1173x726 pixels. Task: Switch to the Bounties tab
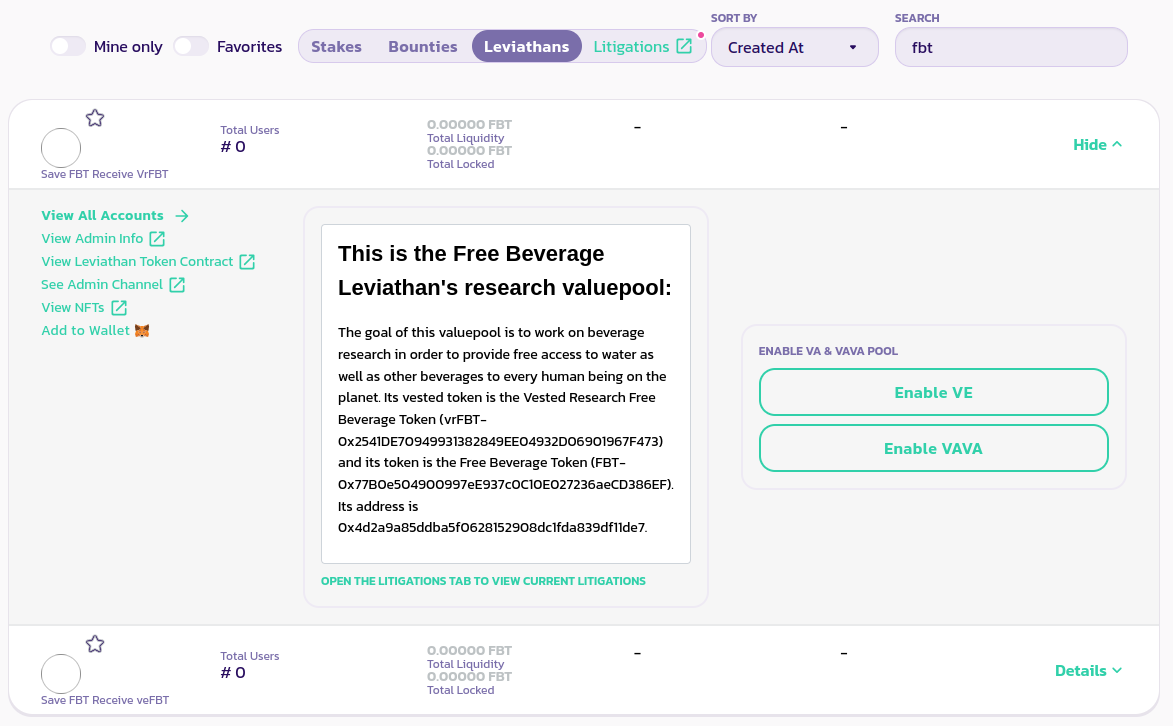[x=423, y=47]
